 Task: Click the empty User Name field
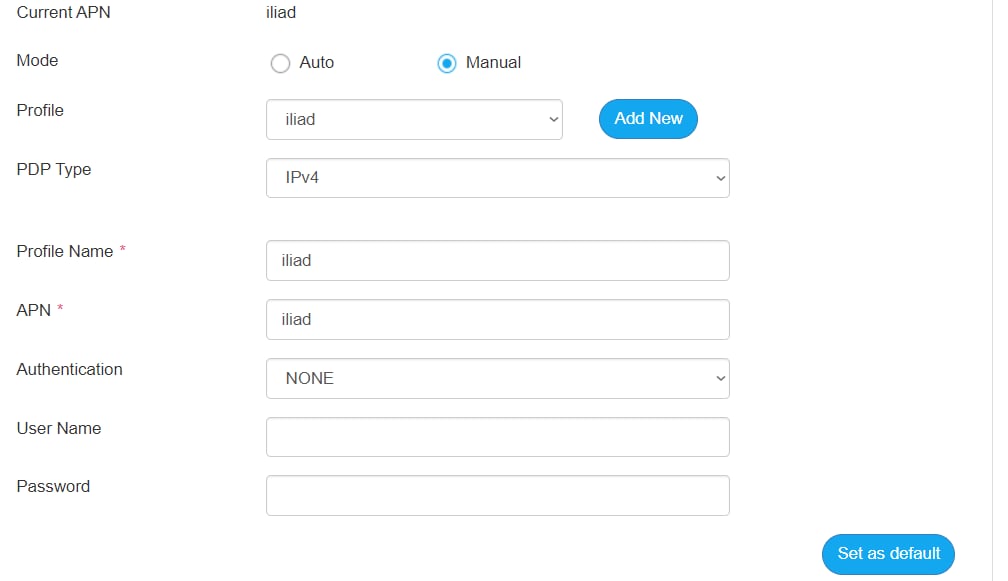point(498,437)
